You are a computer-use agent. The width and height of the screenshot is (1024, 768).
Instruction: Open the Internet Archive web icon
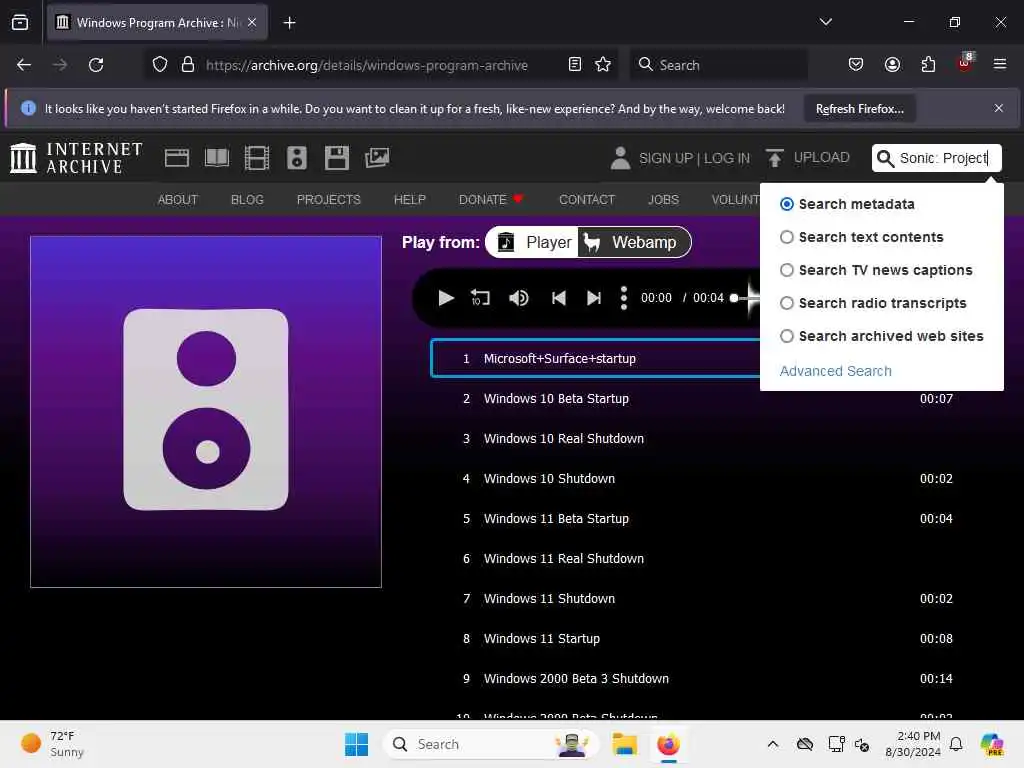pos(176,157)
